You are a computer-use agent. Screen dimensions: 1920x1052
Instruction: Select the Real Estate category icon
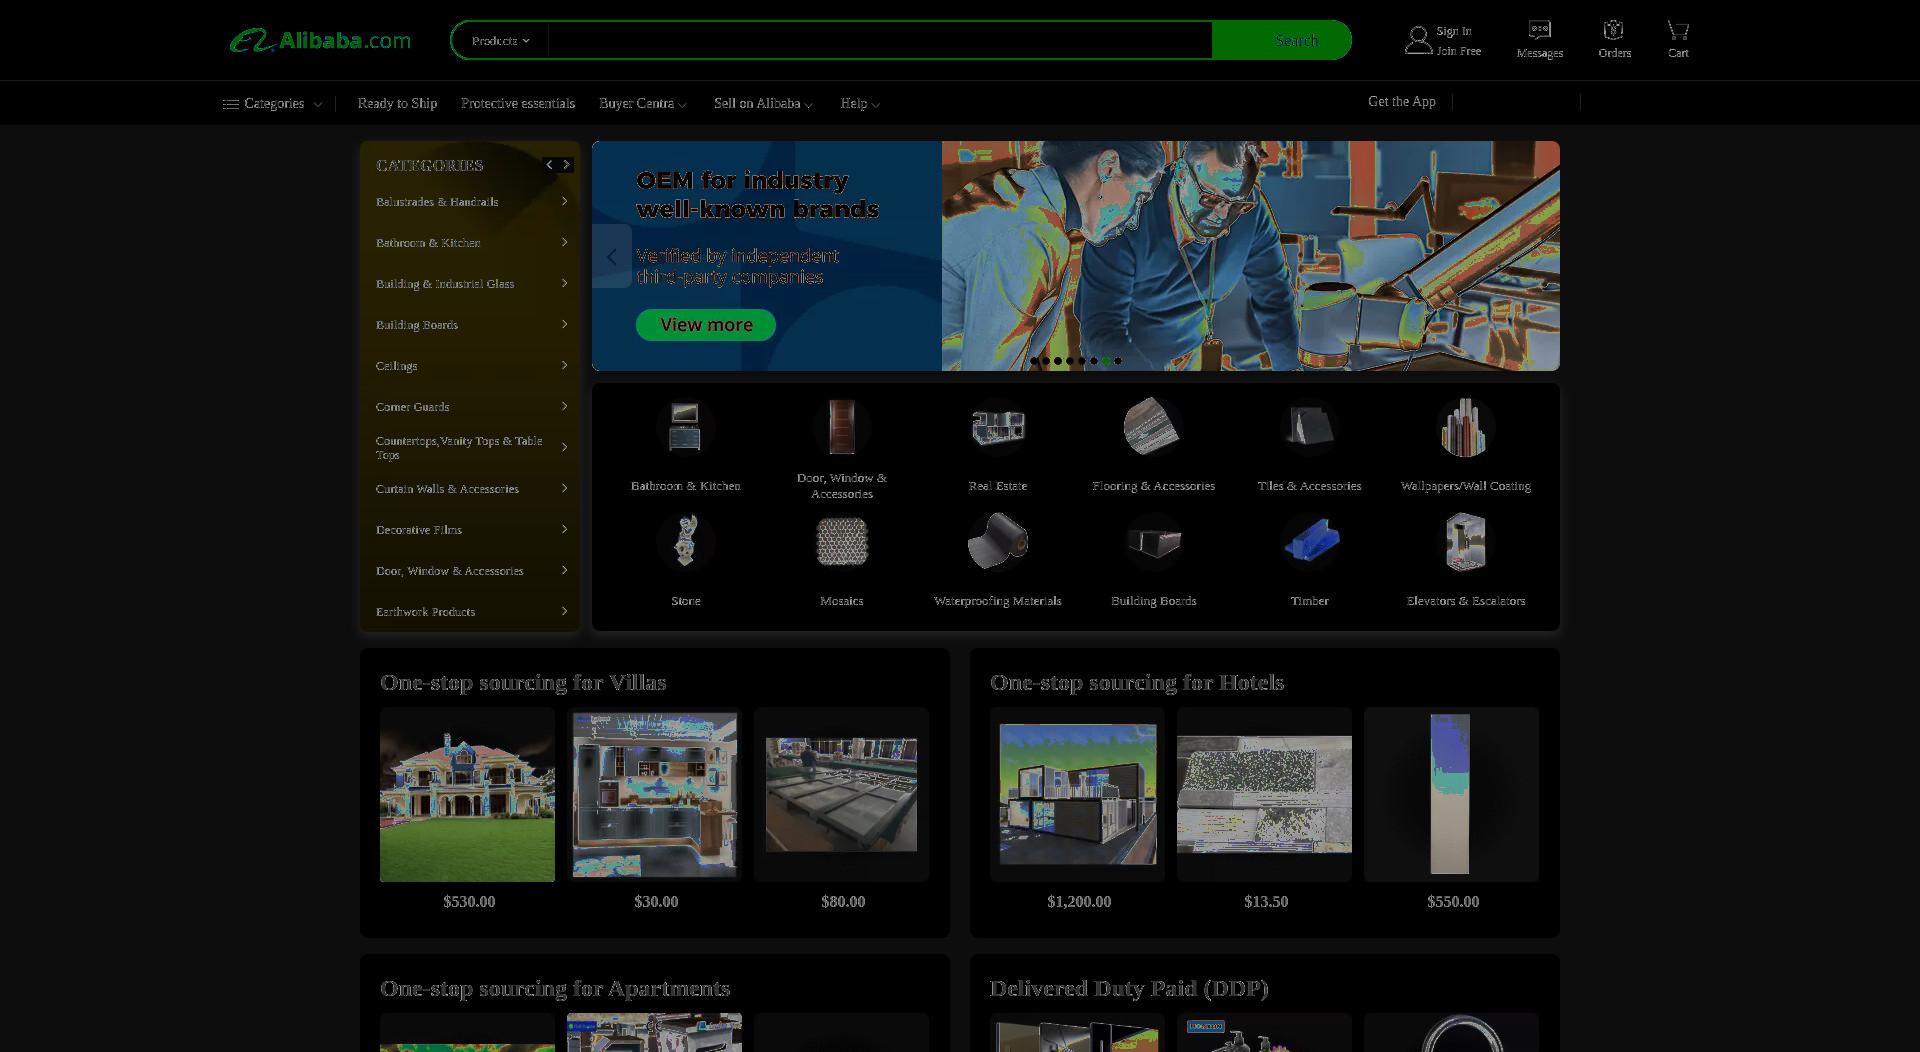tap(998, 427)
